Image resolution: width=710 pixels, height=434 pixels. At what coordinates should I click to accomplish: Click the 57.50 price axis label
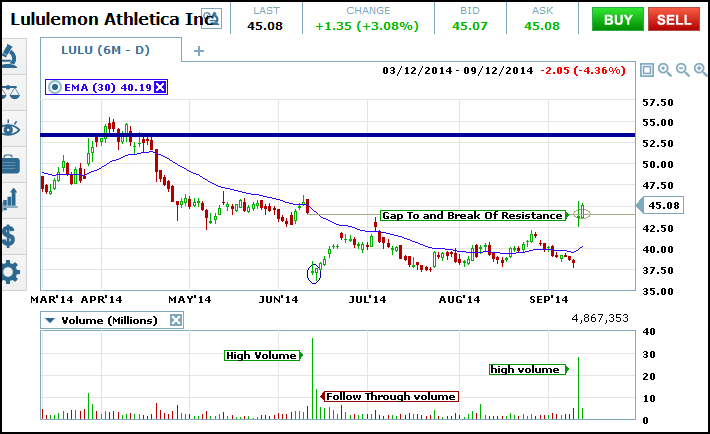tap(658, 102)
